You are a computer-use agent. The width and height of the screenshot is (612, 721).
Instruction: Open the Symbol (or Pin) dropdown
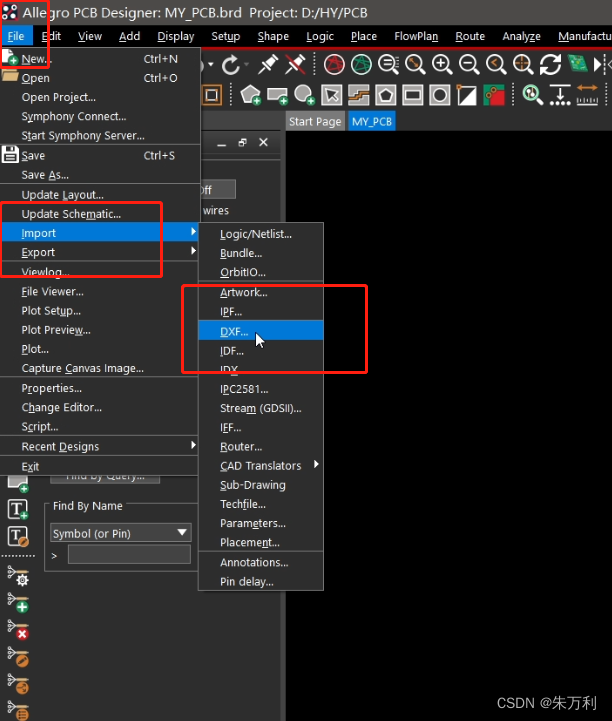coord(121,533)
